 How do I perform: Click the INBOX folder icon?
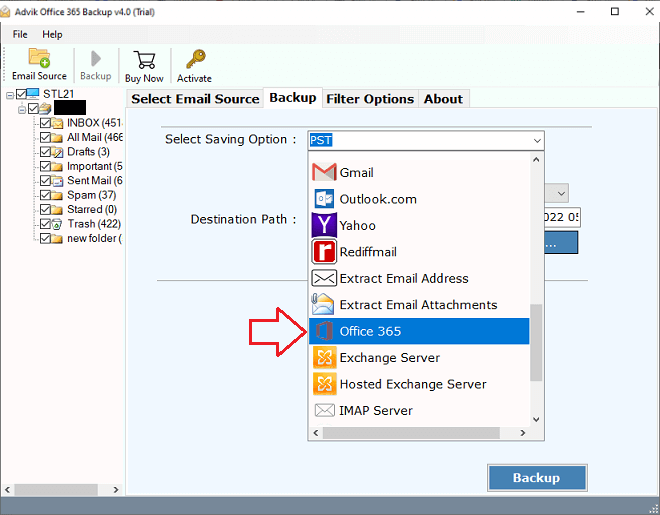tap(57, 123)
